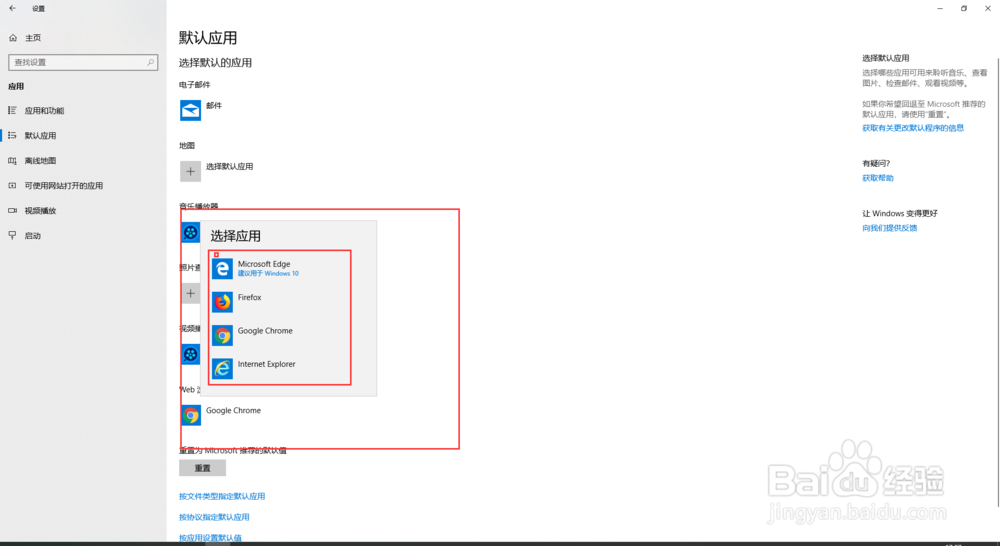Click the 主页 home icon

[x=13, y=38]
